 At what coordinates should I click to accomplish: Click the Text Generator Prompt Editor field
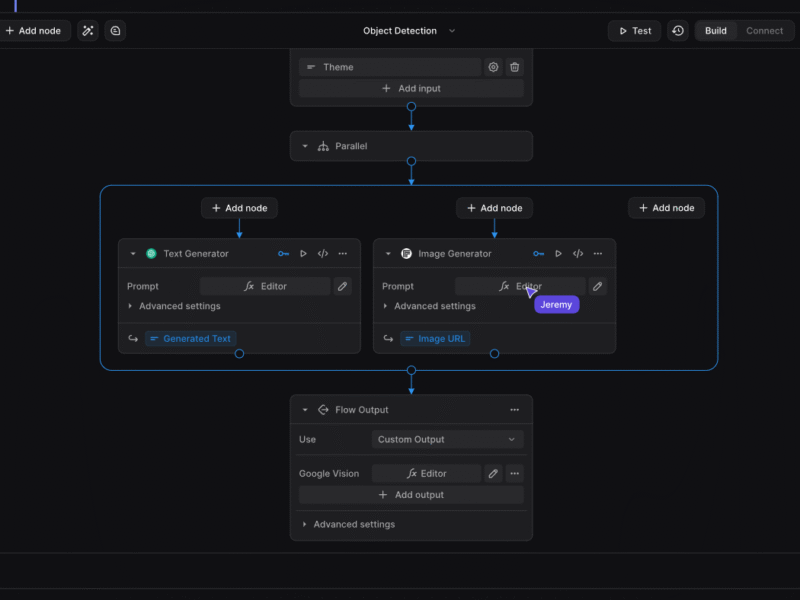[x=265, y=286]
